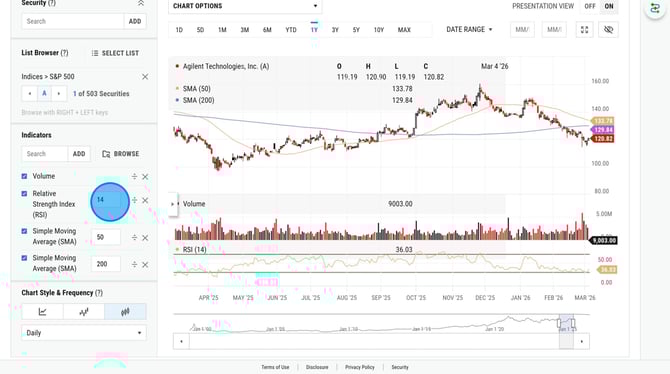The width and height of the screenshot is (670, 374).
Task: Remove the RSI indicator
Action: [145, 200]
